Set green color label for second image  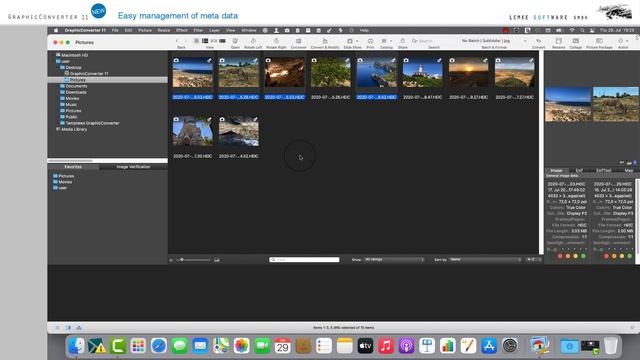(x=629, y=256)
